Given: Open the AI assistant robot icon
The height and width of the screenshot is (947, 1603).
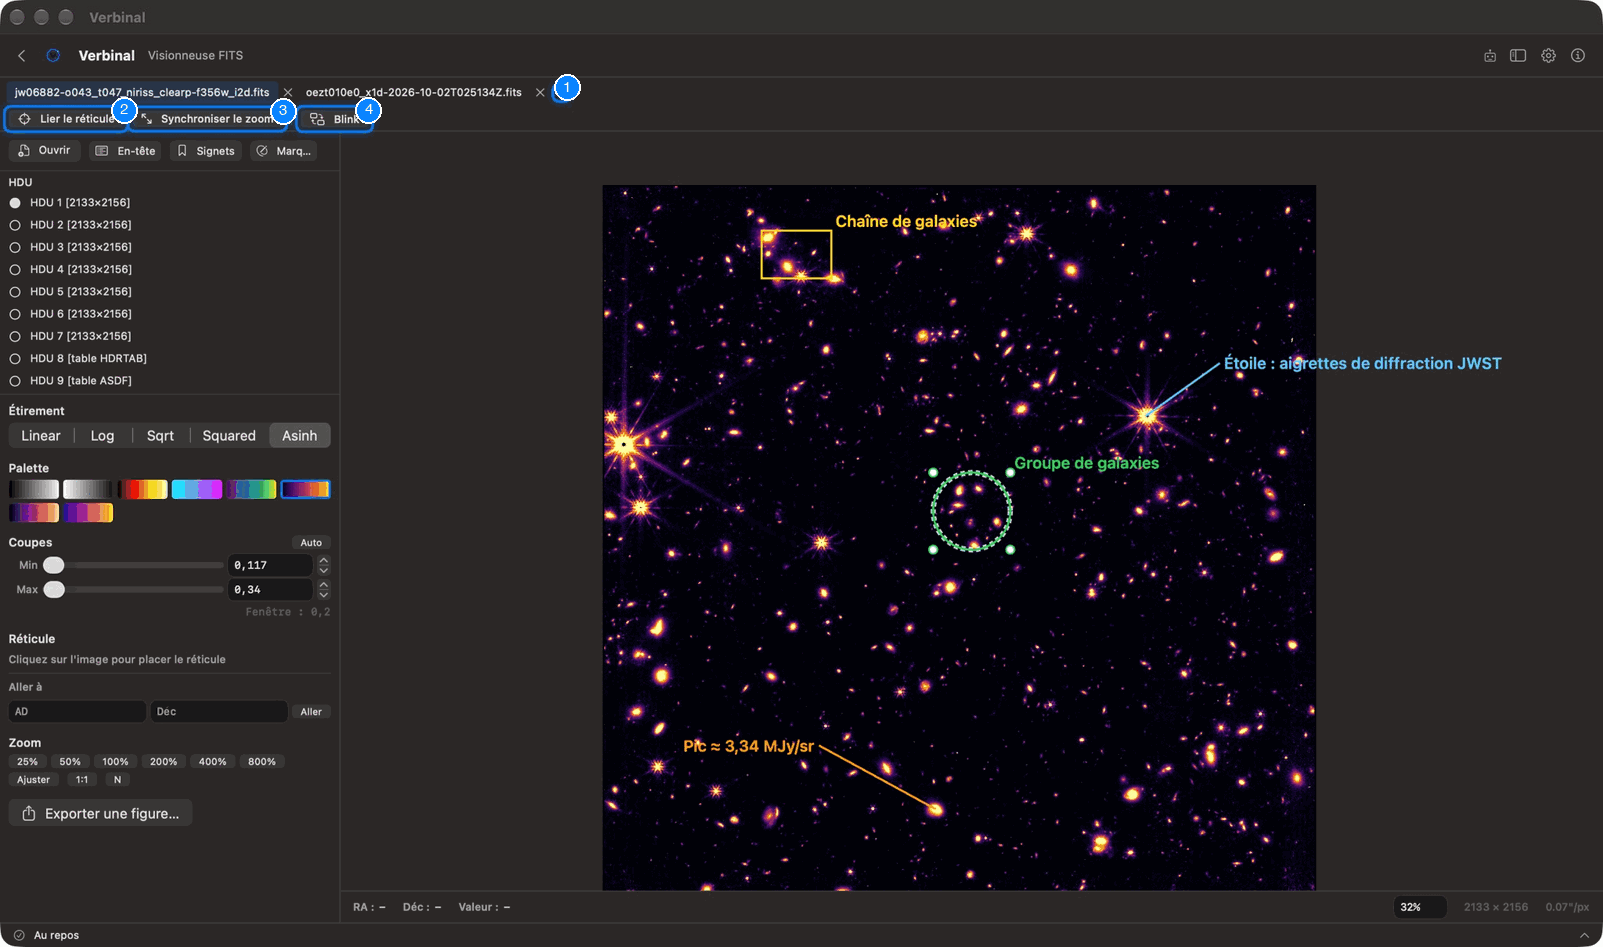Looking at the screenshot, I should (1490, 56).
